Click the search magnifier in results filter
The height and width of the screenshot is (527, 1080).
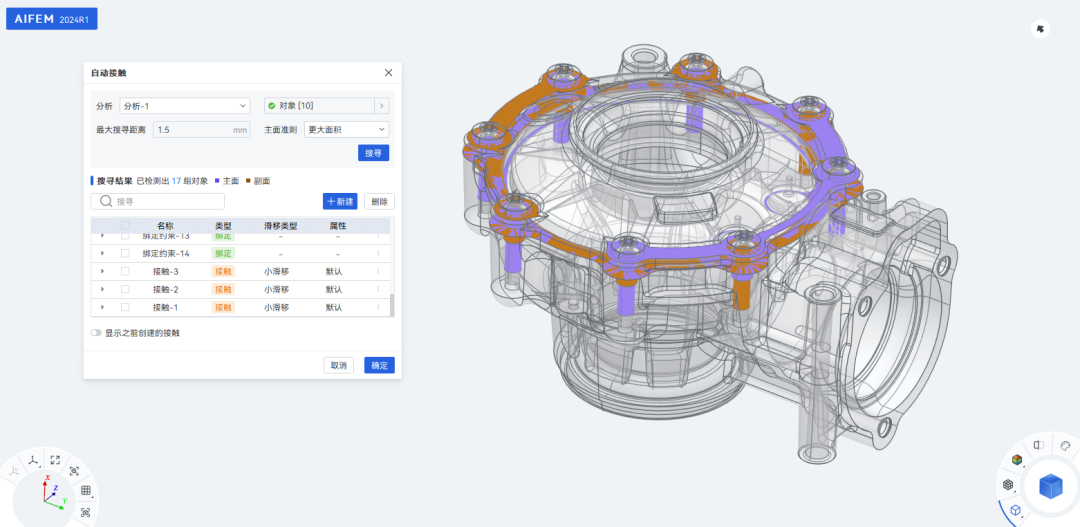coord(106,201)
